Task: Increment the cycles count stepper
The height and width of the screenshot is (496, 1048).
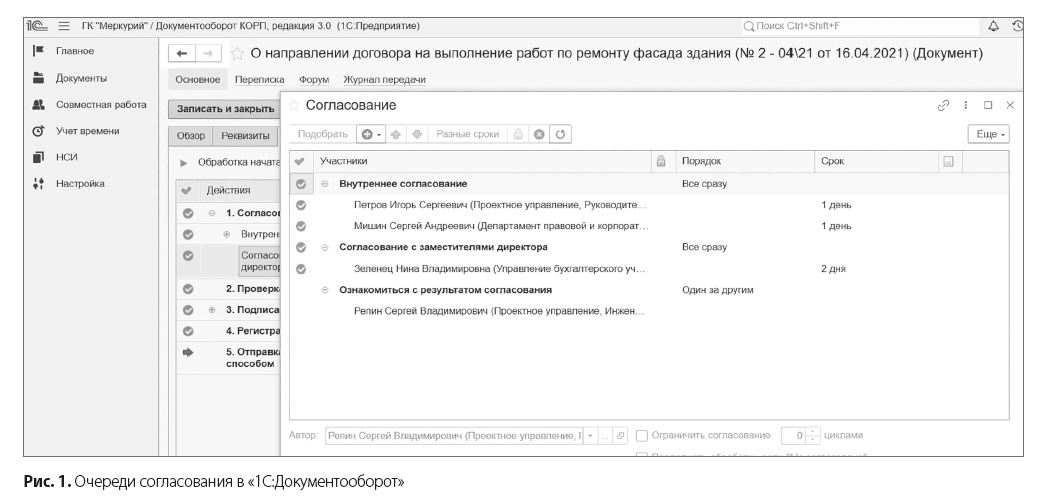Action: coord(812,432)
